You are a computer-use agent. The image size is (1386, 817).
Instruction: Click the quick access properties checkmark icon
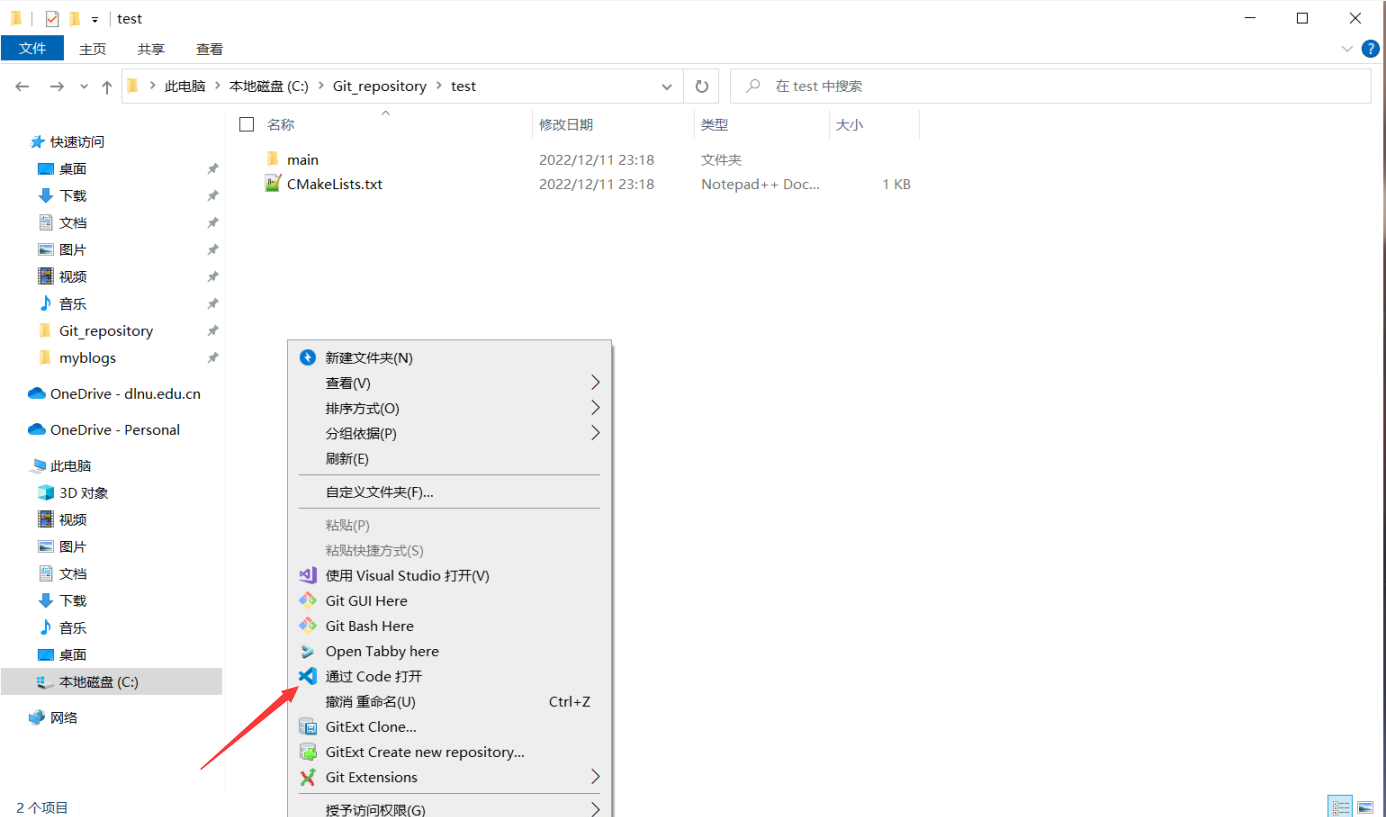click(x=52, y=18)
